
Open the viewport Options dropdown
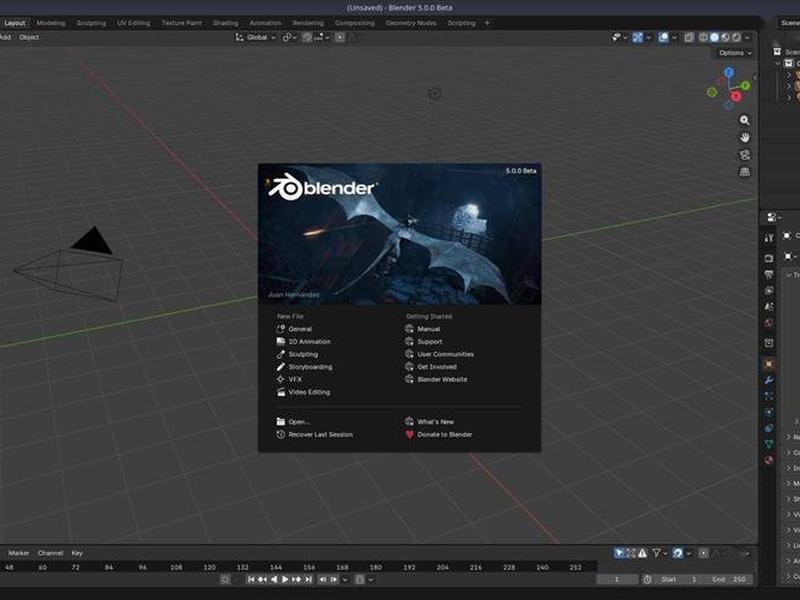(735, 53)
